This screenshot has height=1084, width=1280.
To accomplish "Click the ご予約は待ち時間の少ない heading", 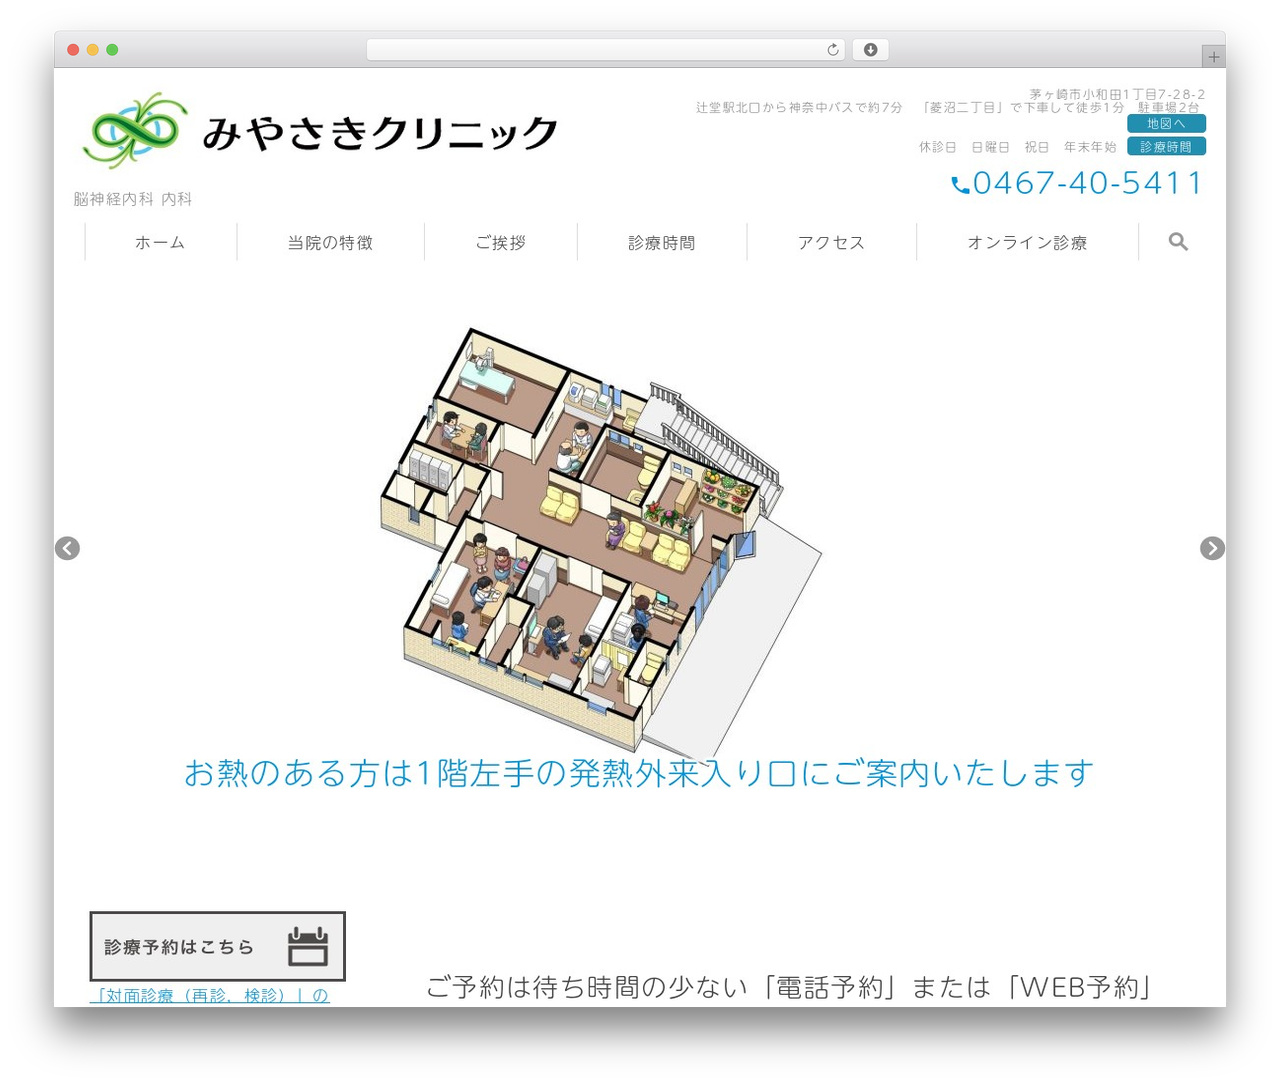I will pyautogui.click(x=790, y=988).
